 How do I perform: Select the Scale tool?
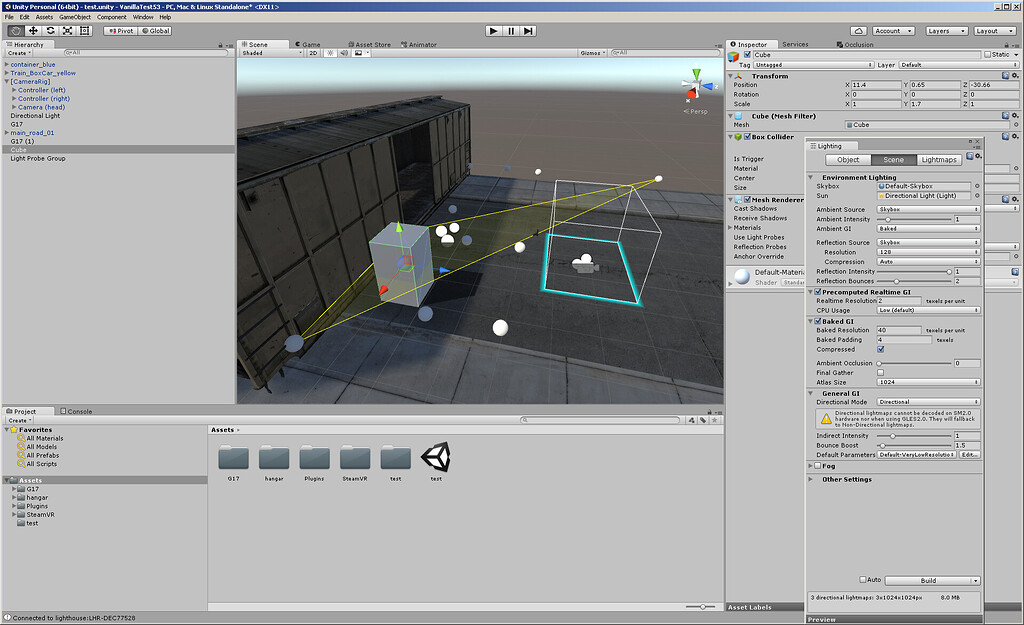coord(68,30)
